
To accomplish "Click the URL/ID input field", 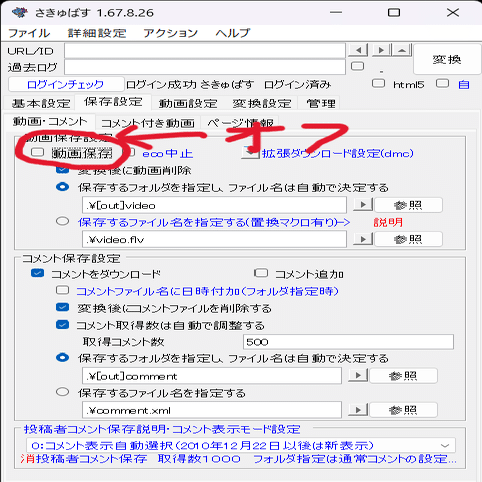I will [205, 51].
